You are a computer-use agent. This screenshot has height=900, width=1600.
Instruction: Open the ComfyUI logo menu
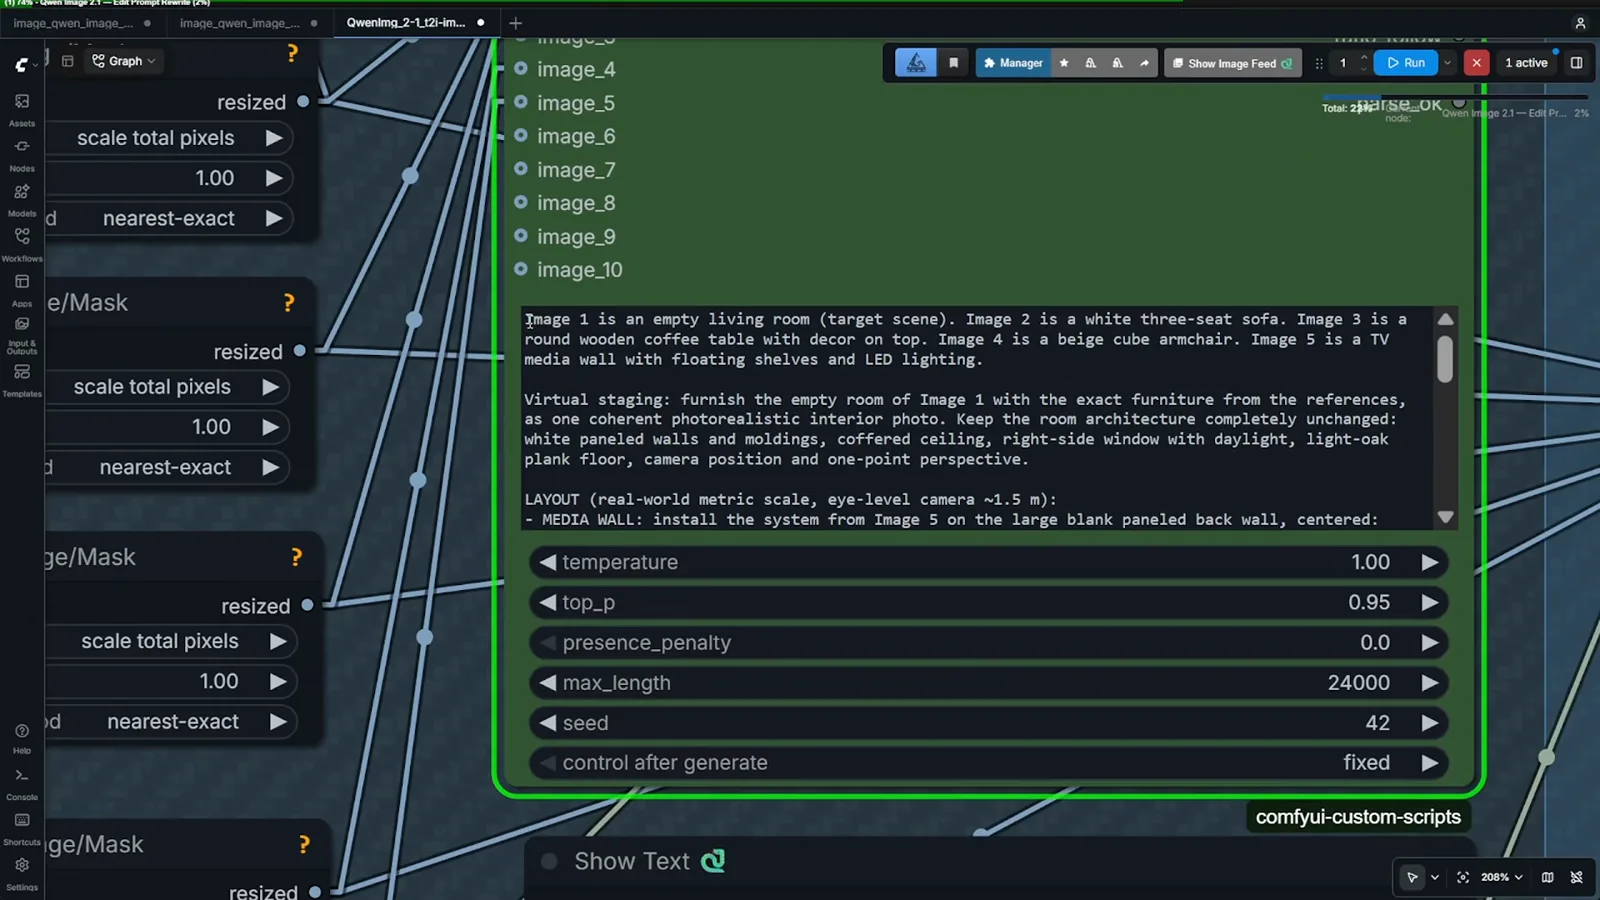pyautogui.click(x=24, y=65)
